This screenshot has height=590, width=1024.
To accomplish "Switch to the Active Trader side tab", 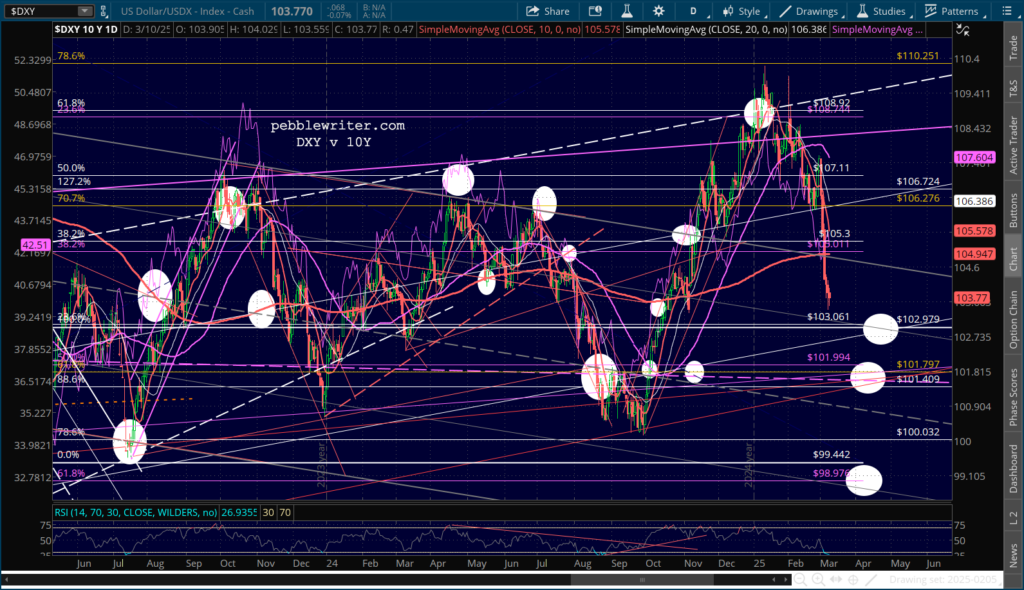I will click(x=1014, y=147).
